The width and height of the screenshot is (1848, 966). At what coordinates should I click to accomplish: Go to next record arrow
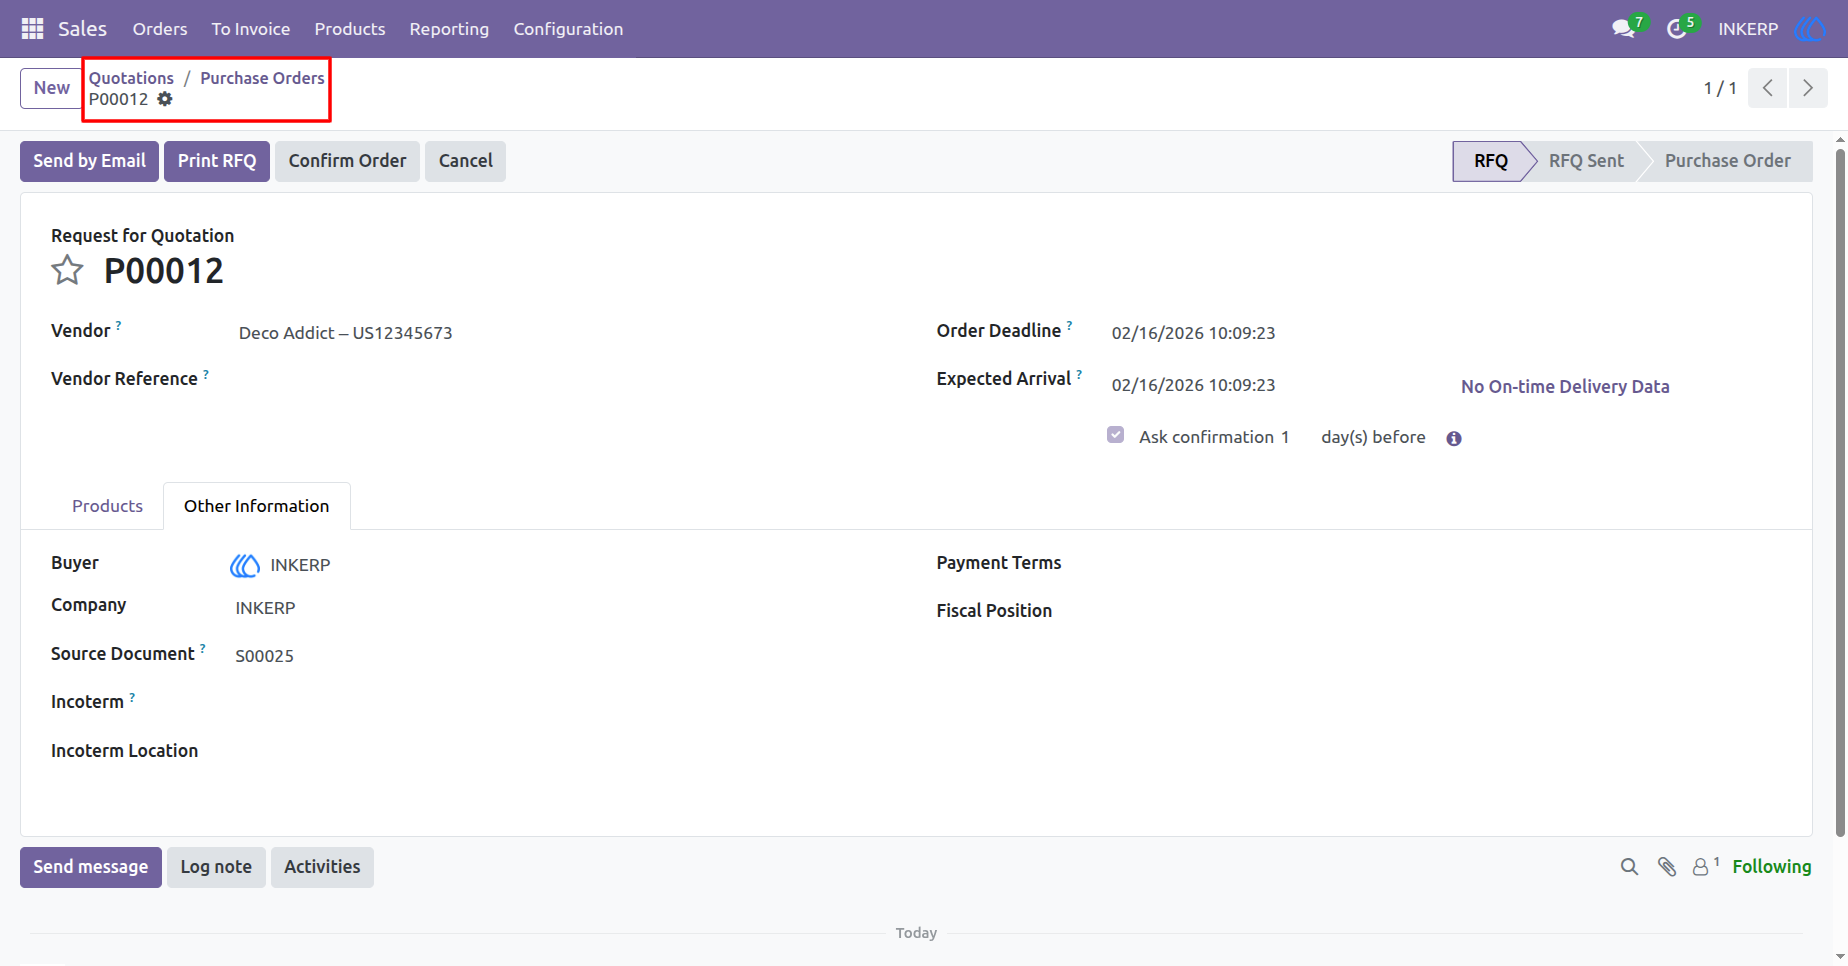1808,88
